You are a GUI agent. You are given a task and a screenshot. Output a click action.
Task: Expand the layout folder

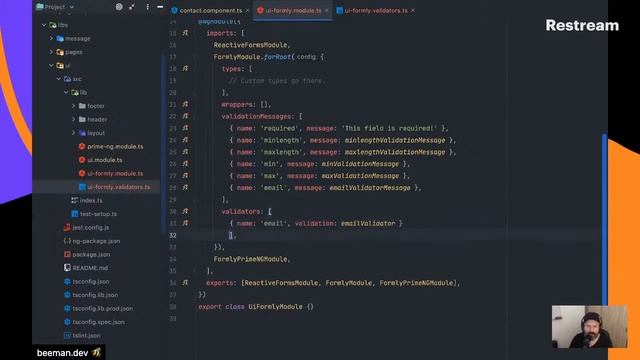pos(73,133)
